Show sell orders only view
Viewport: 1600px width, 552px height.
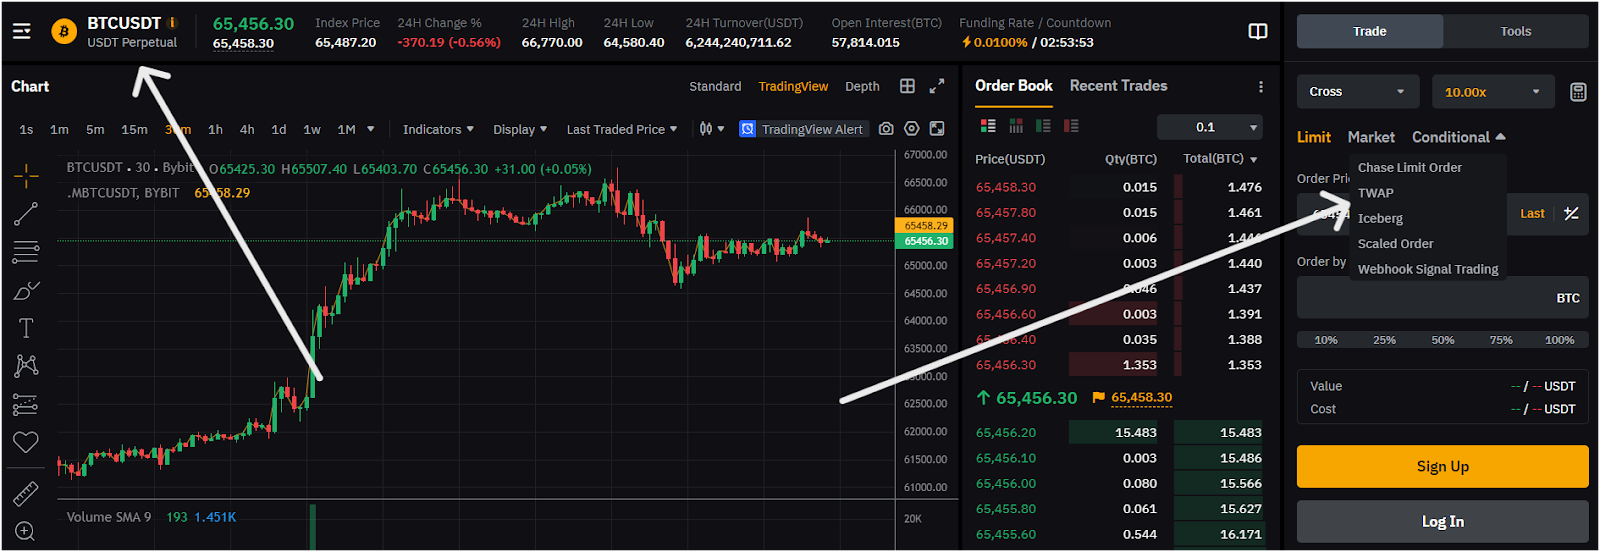point(1071,126)
